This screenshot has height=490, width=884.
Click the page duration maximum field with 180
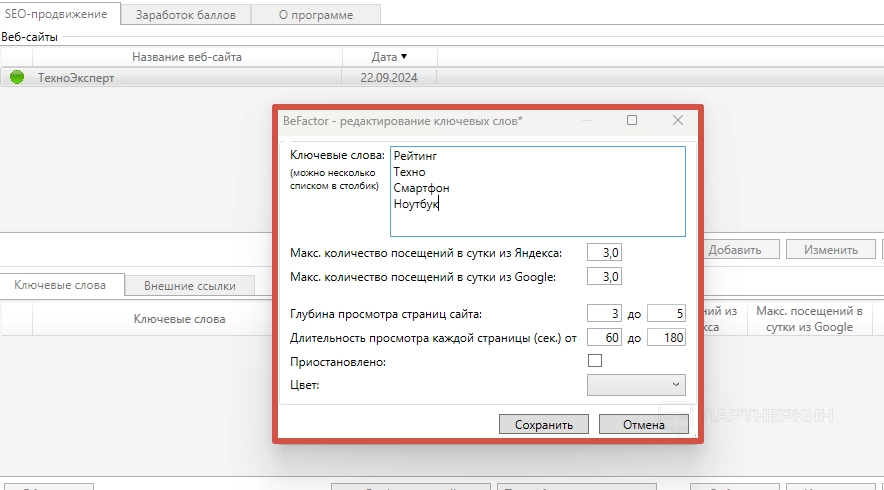(x=667, y=337)
